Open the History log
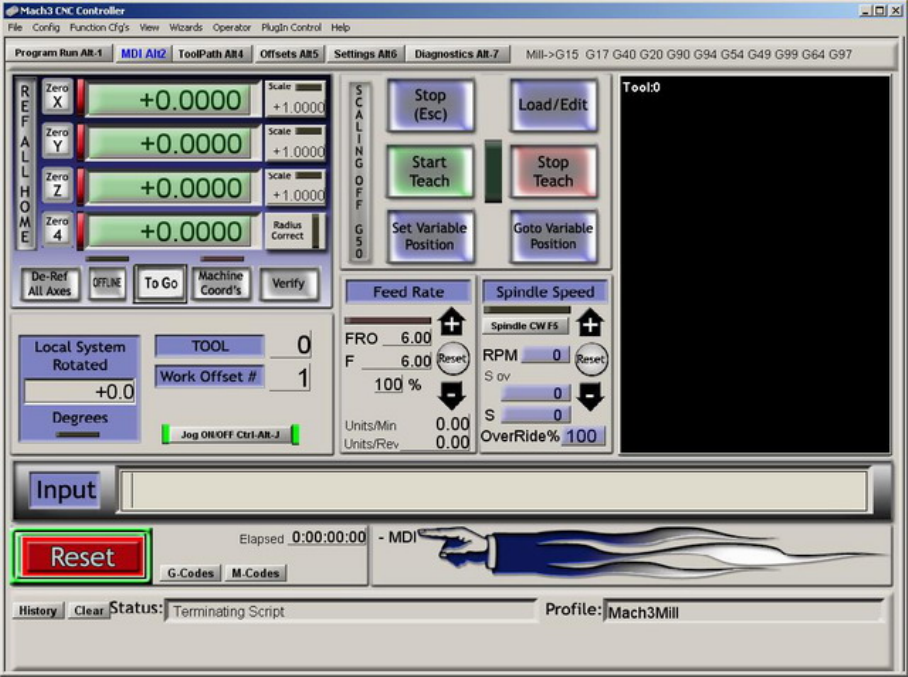 pos(38,610)
